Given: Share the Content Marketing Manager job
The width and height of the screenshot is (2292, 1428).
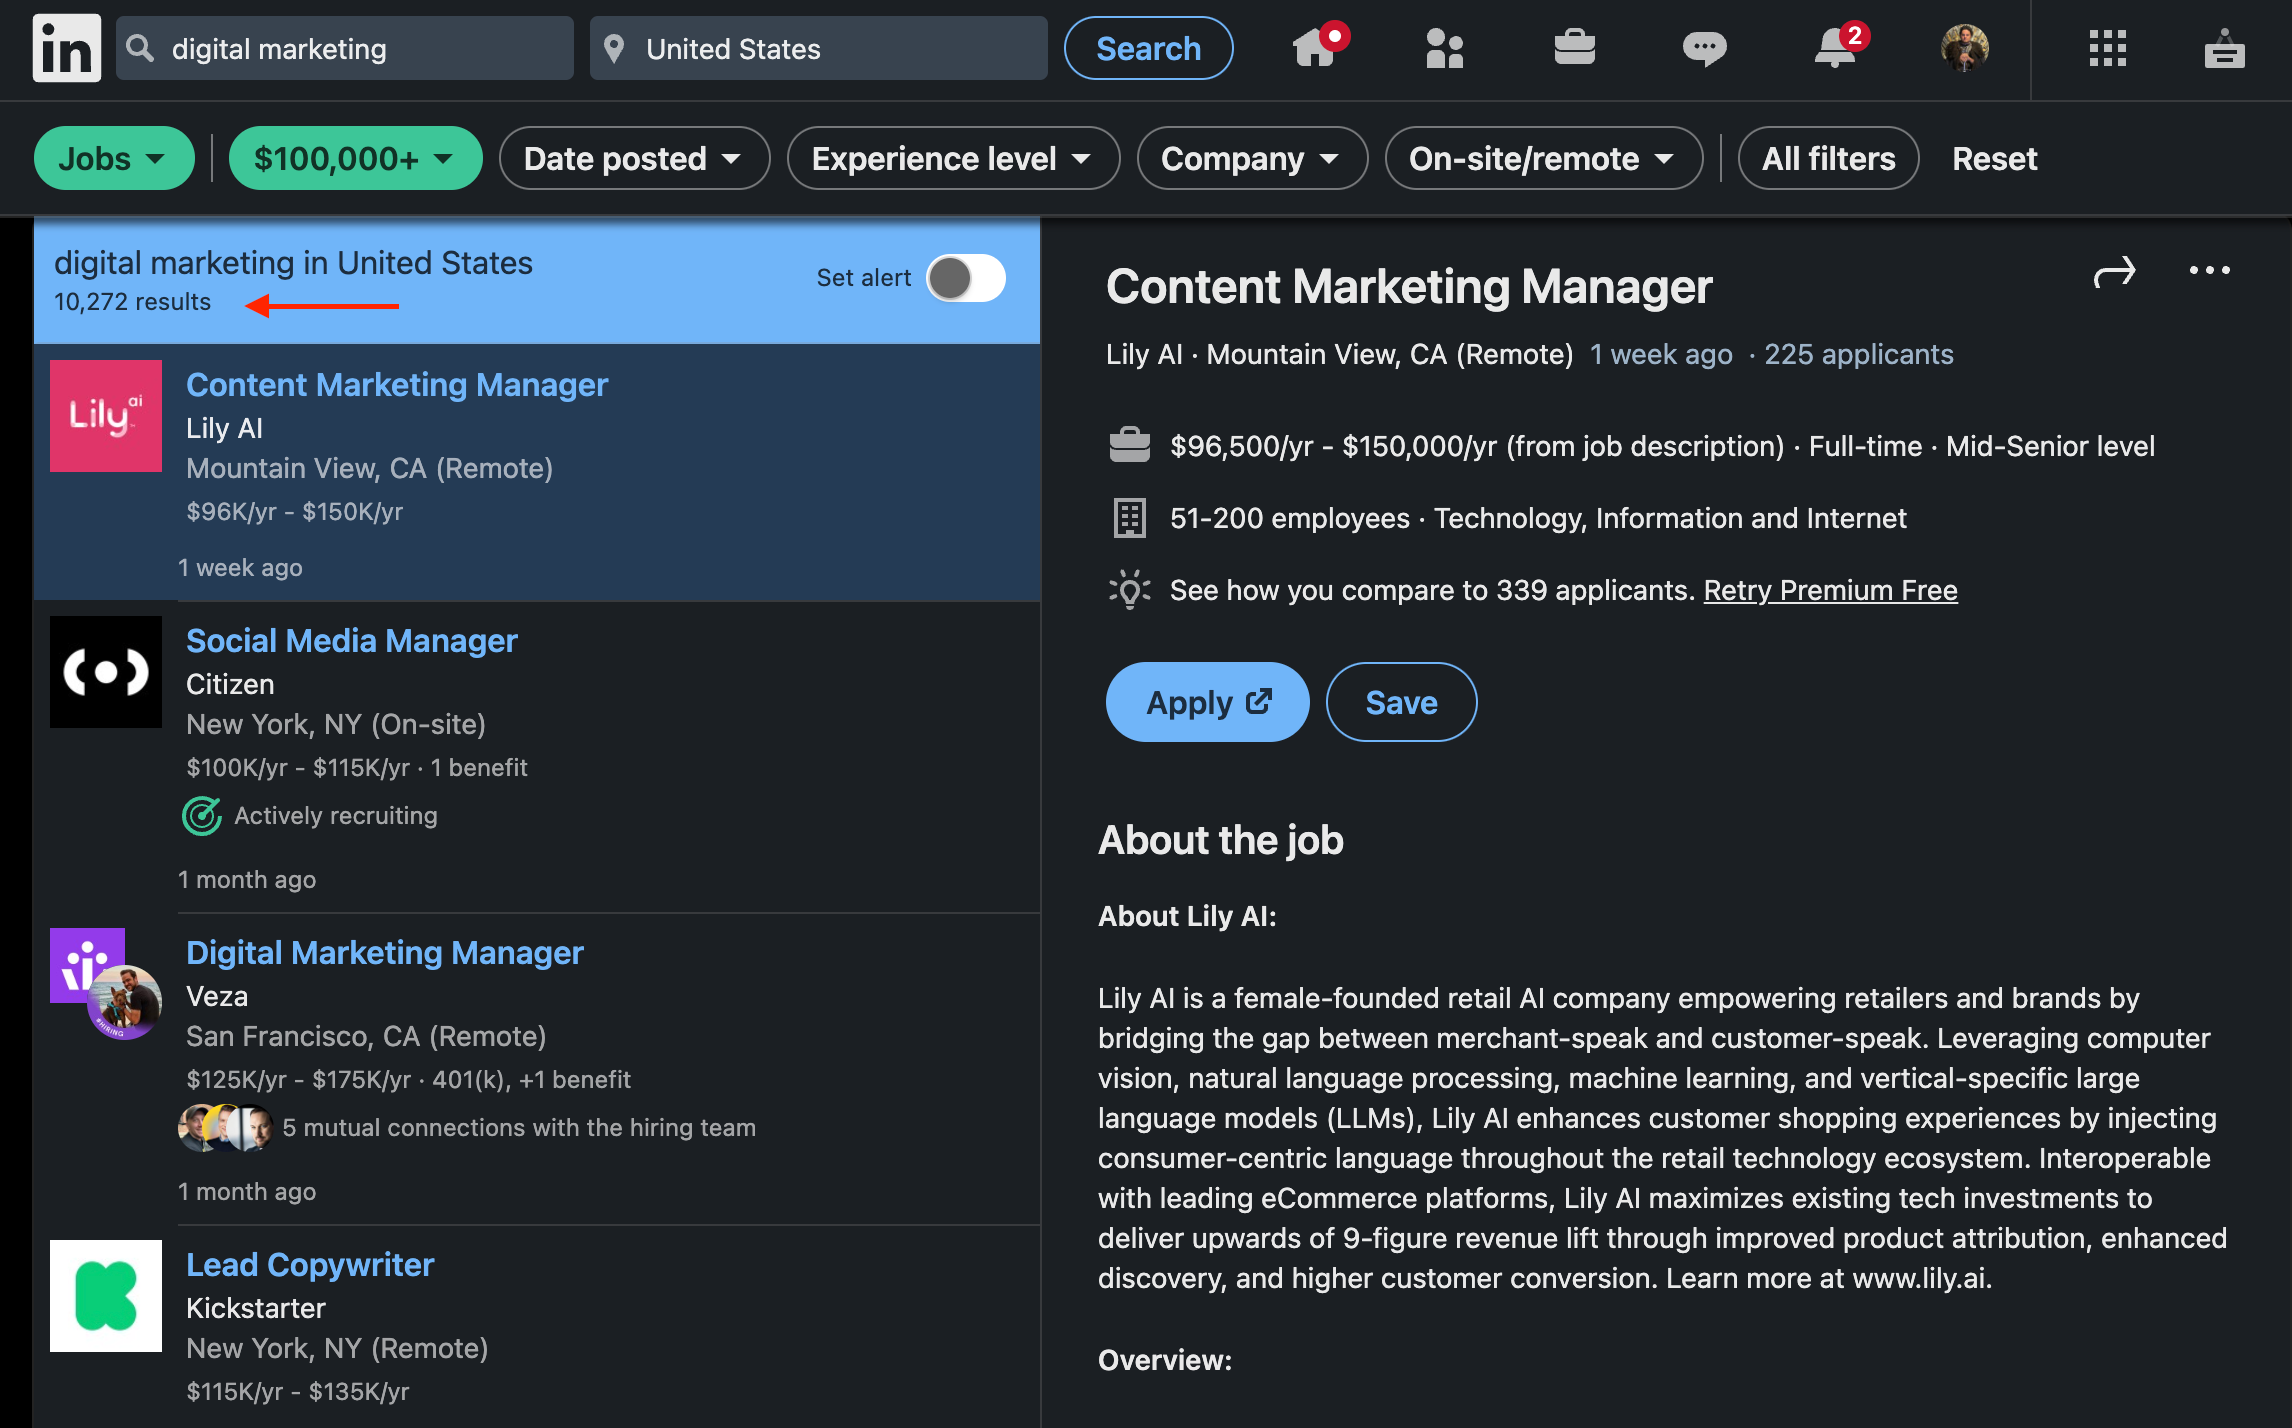Looking at the screenshot, I should pyautogui.click(x=2114, y=272).
